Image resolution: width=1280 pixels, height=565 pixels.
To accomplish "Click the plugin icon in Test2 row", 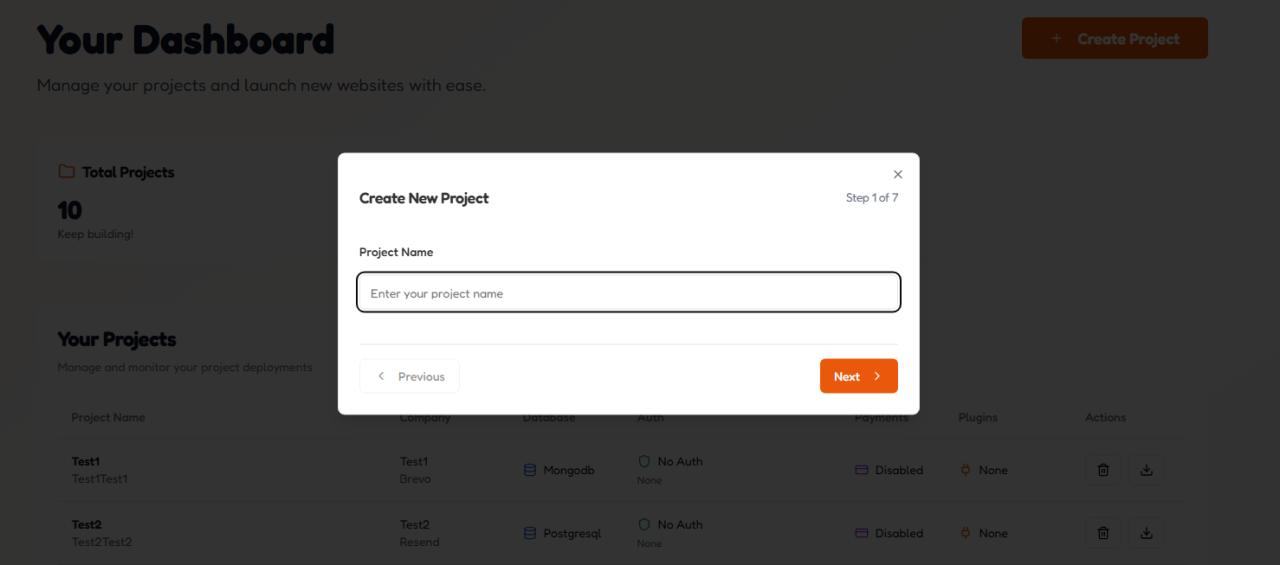I will click(x=965, y=533).
